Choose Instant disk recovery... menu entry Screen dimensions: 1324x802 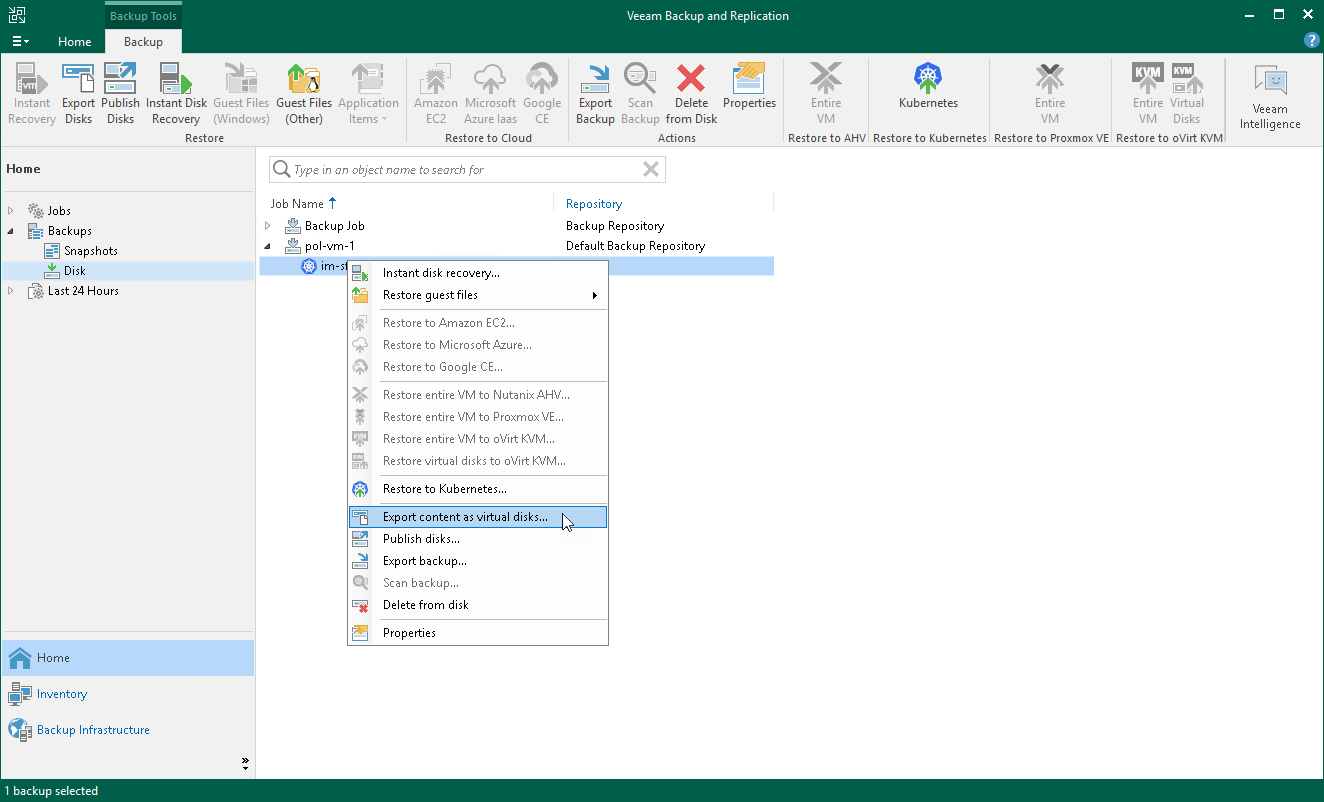pyautogui.click(x=478, y=273)
